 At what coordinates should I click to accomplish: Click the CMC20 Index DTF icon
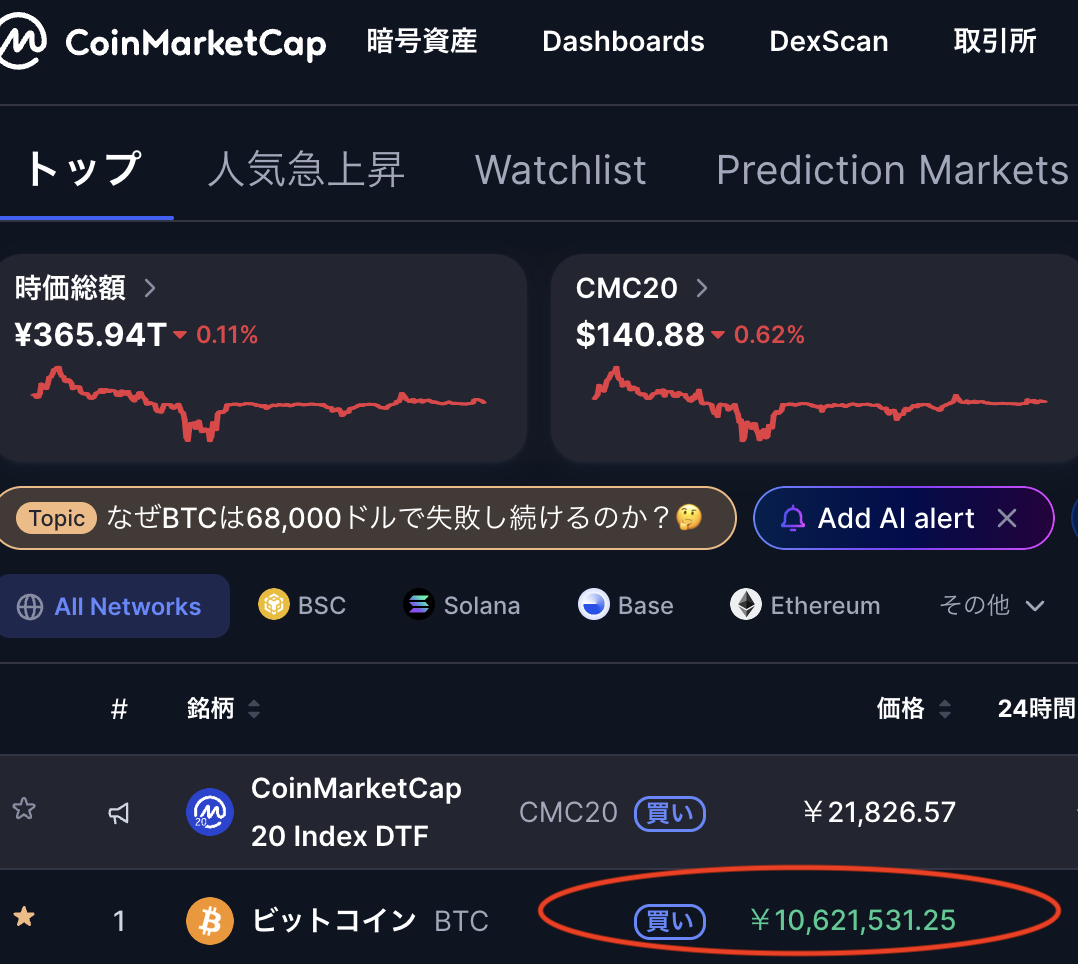point(210,812)
